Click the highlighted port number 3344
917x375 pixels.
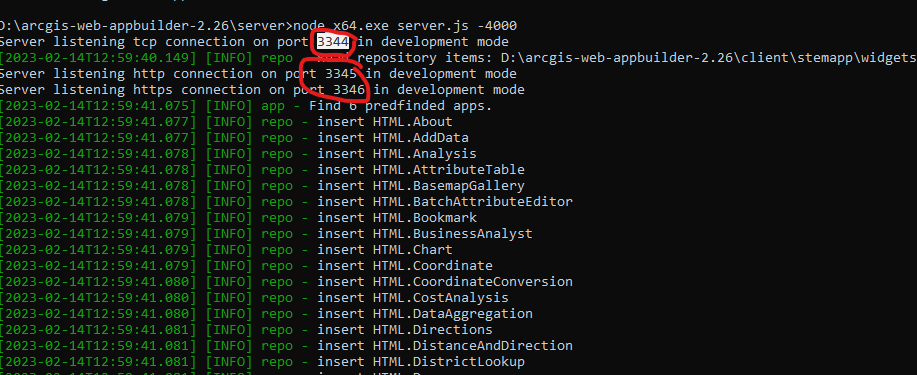(x=333, y=42)
